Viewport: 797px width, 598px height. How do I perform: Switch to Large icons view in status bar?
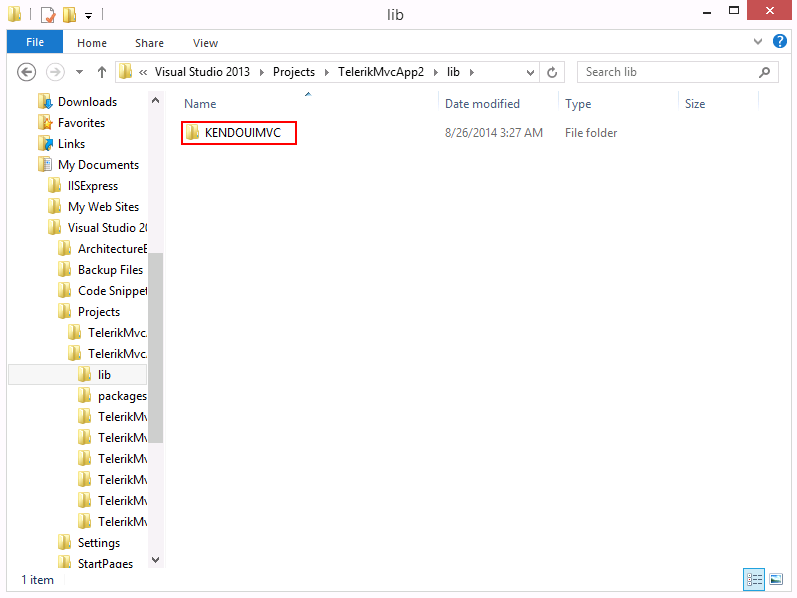776,579
